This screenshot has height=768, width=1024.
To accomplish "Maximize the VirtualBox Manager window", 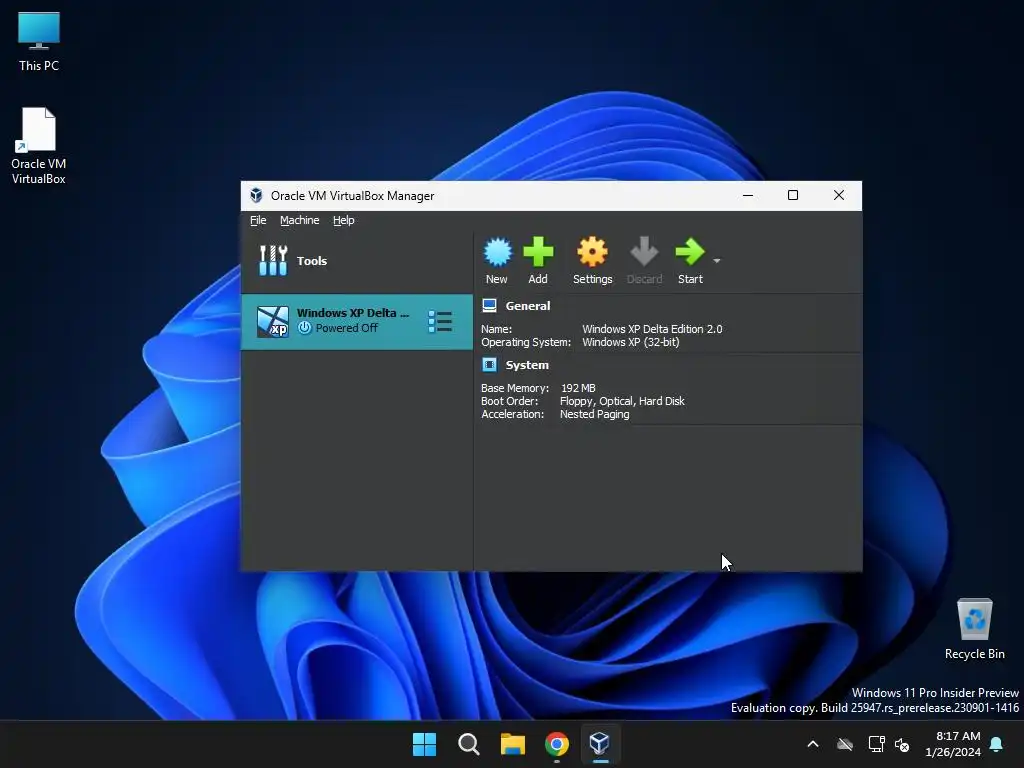I will click(x=793, y=195).
